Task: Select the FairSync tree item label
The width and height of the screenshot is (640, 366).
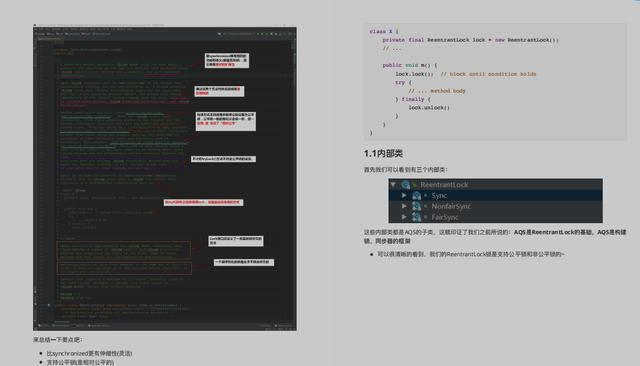Action: coord(445,217)
